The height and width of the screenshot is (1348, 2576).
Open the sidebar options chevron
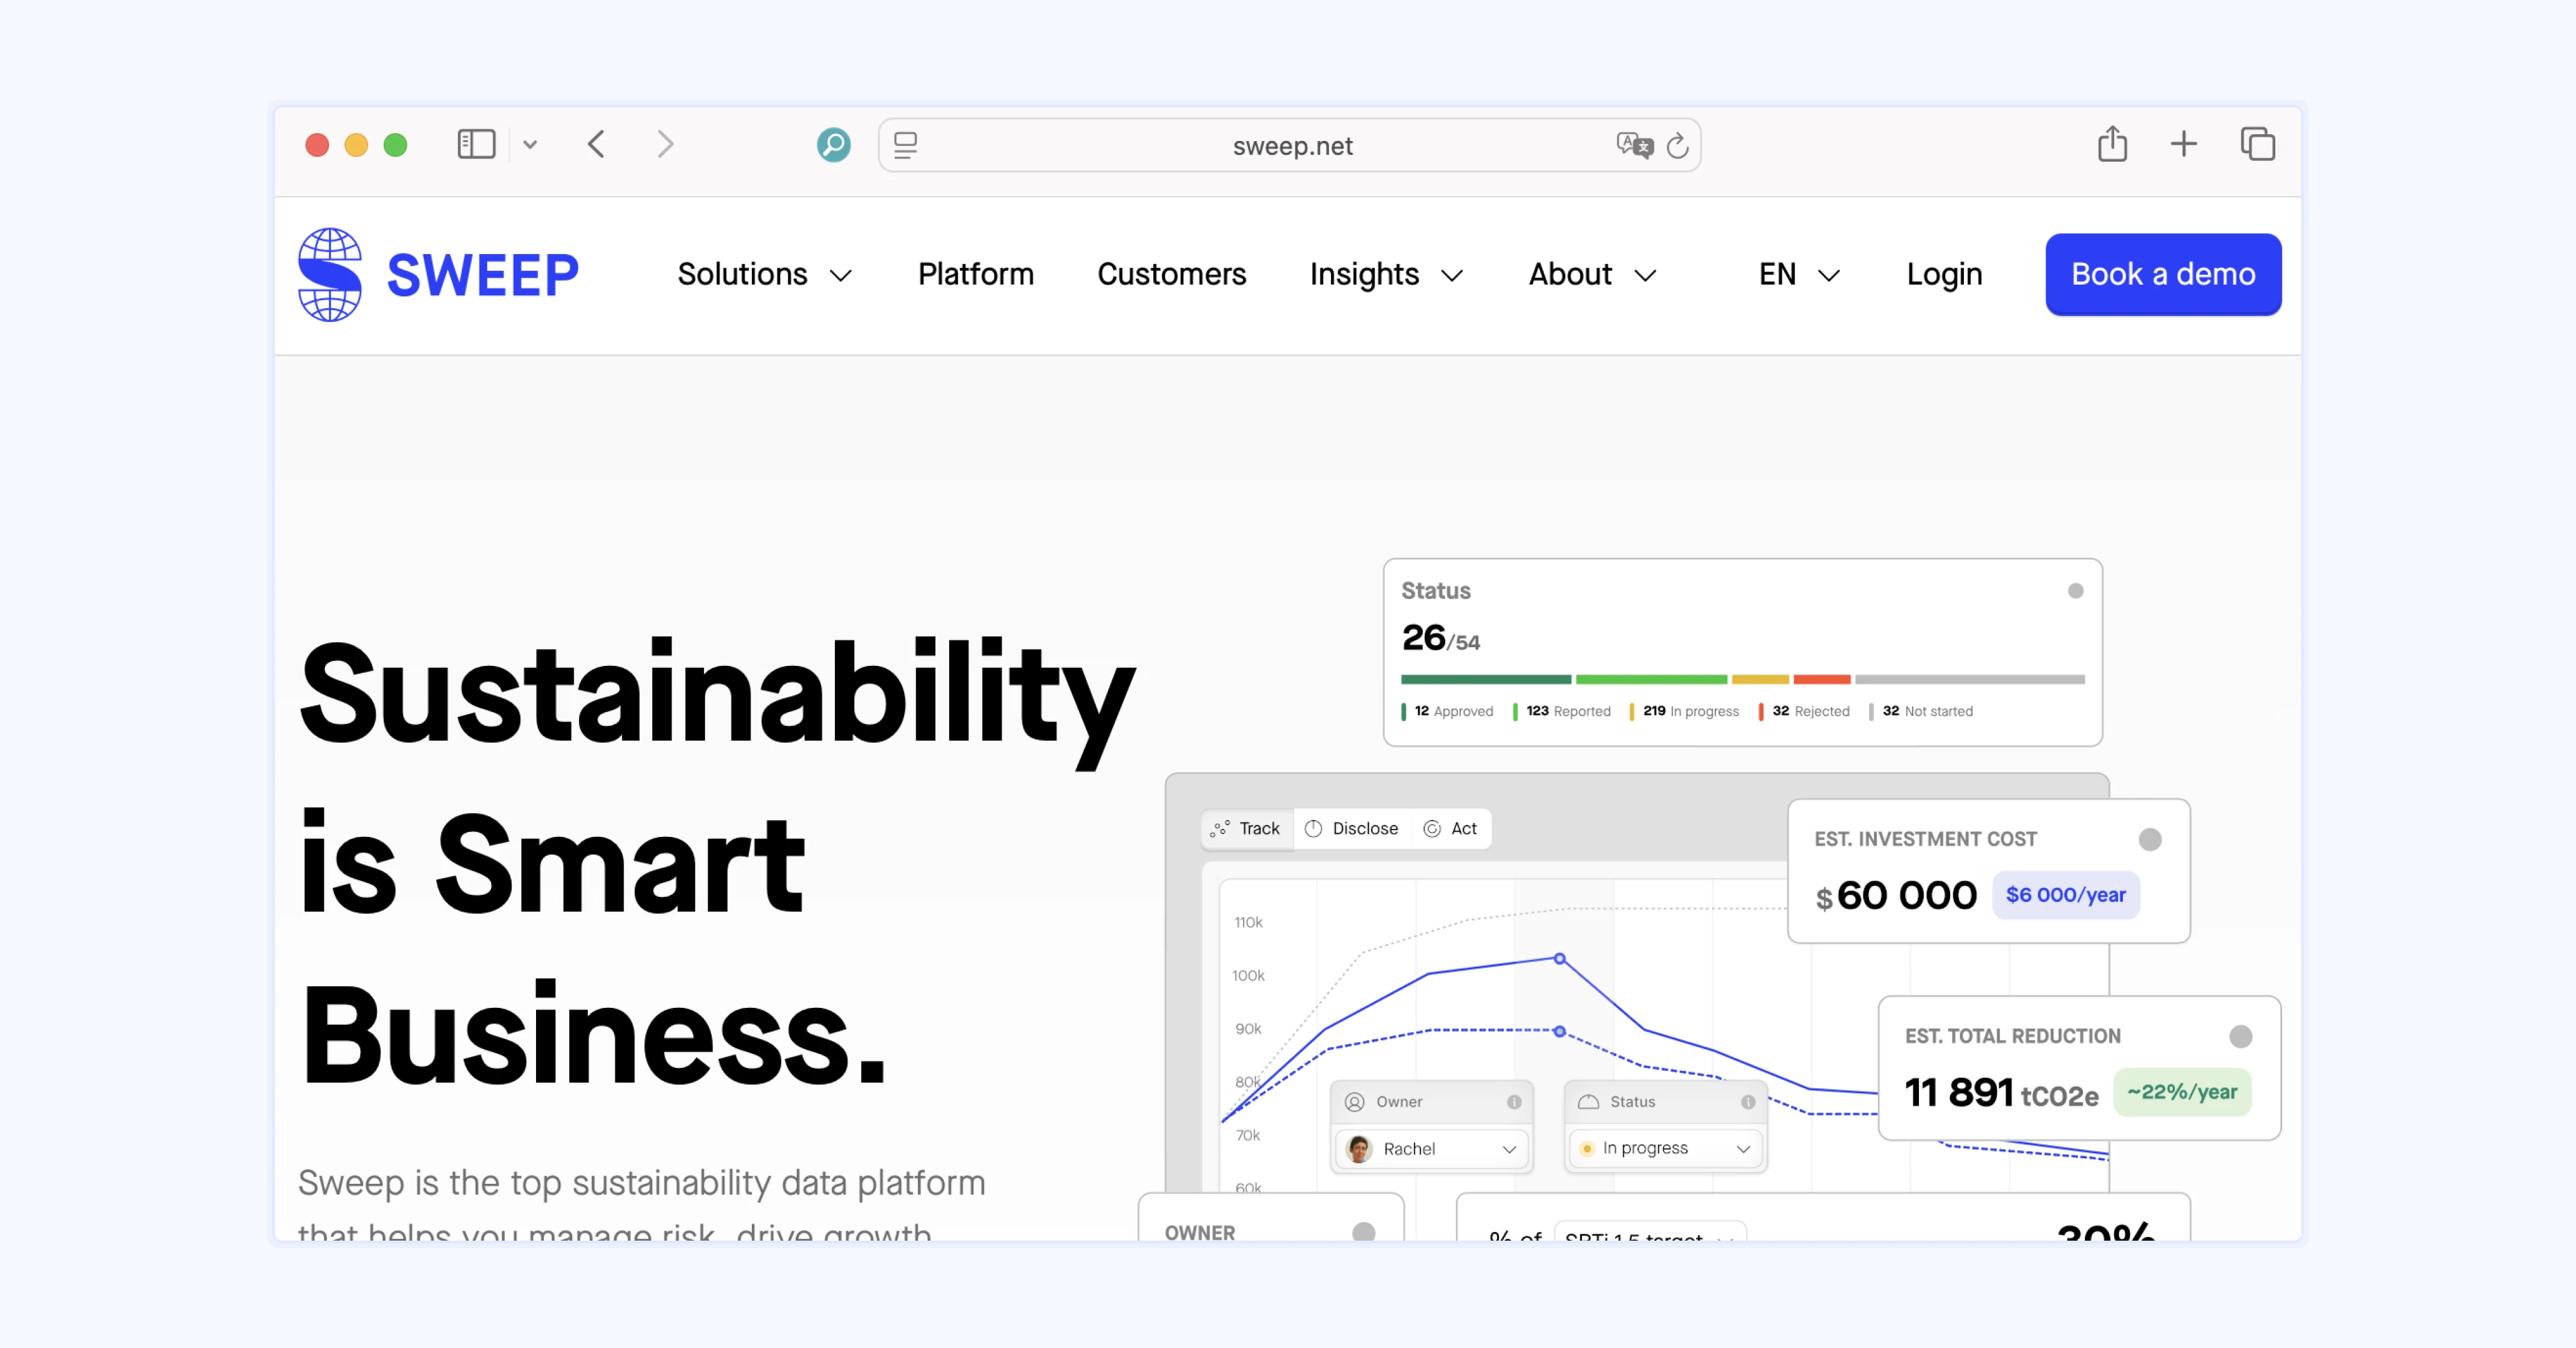pyautogui.click(x=530, y=145)
